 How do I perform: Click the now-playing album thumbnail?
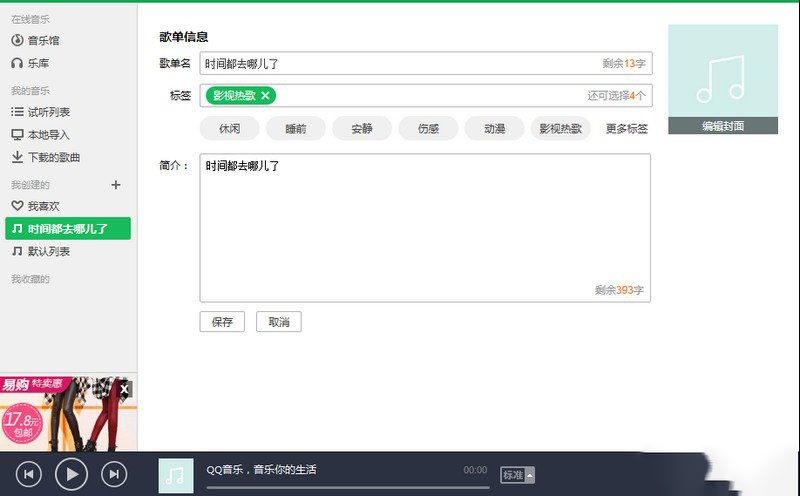tap(176, 476)
